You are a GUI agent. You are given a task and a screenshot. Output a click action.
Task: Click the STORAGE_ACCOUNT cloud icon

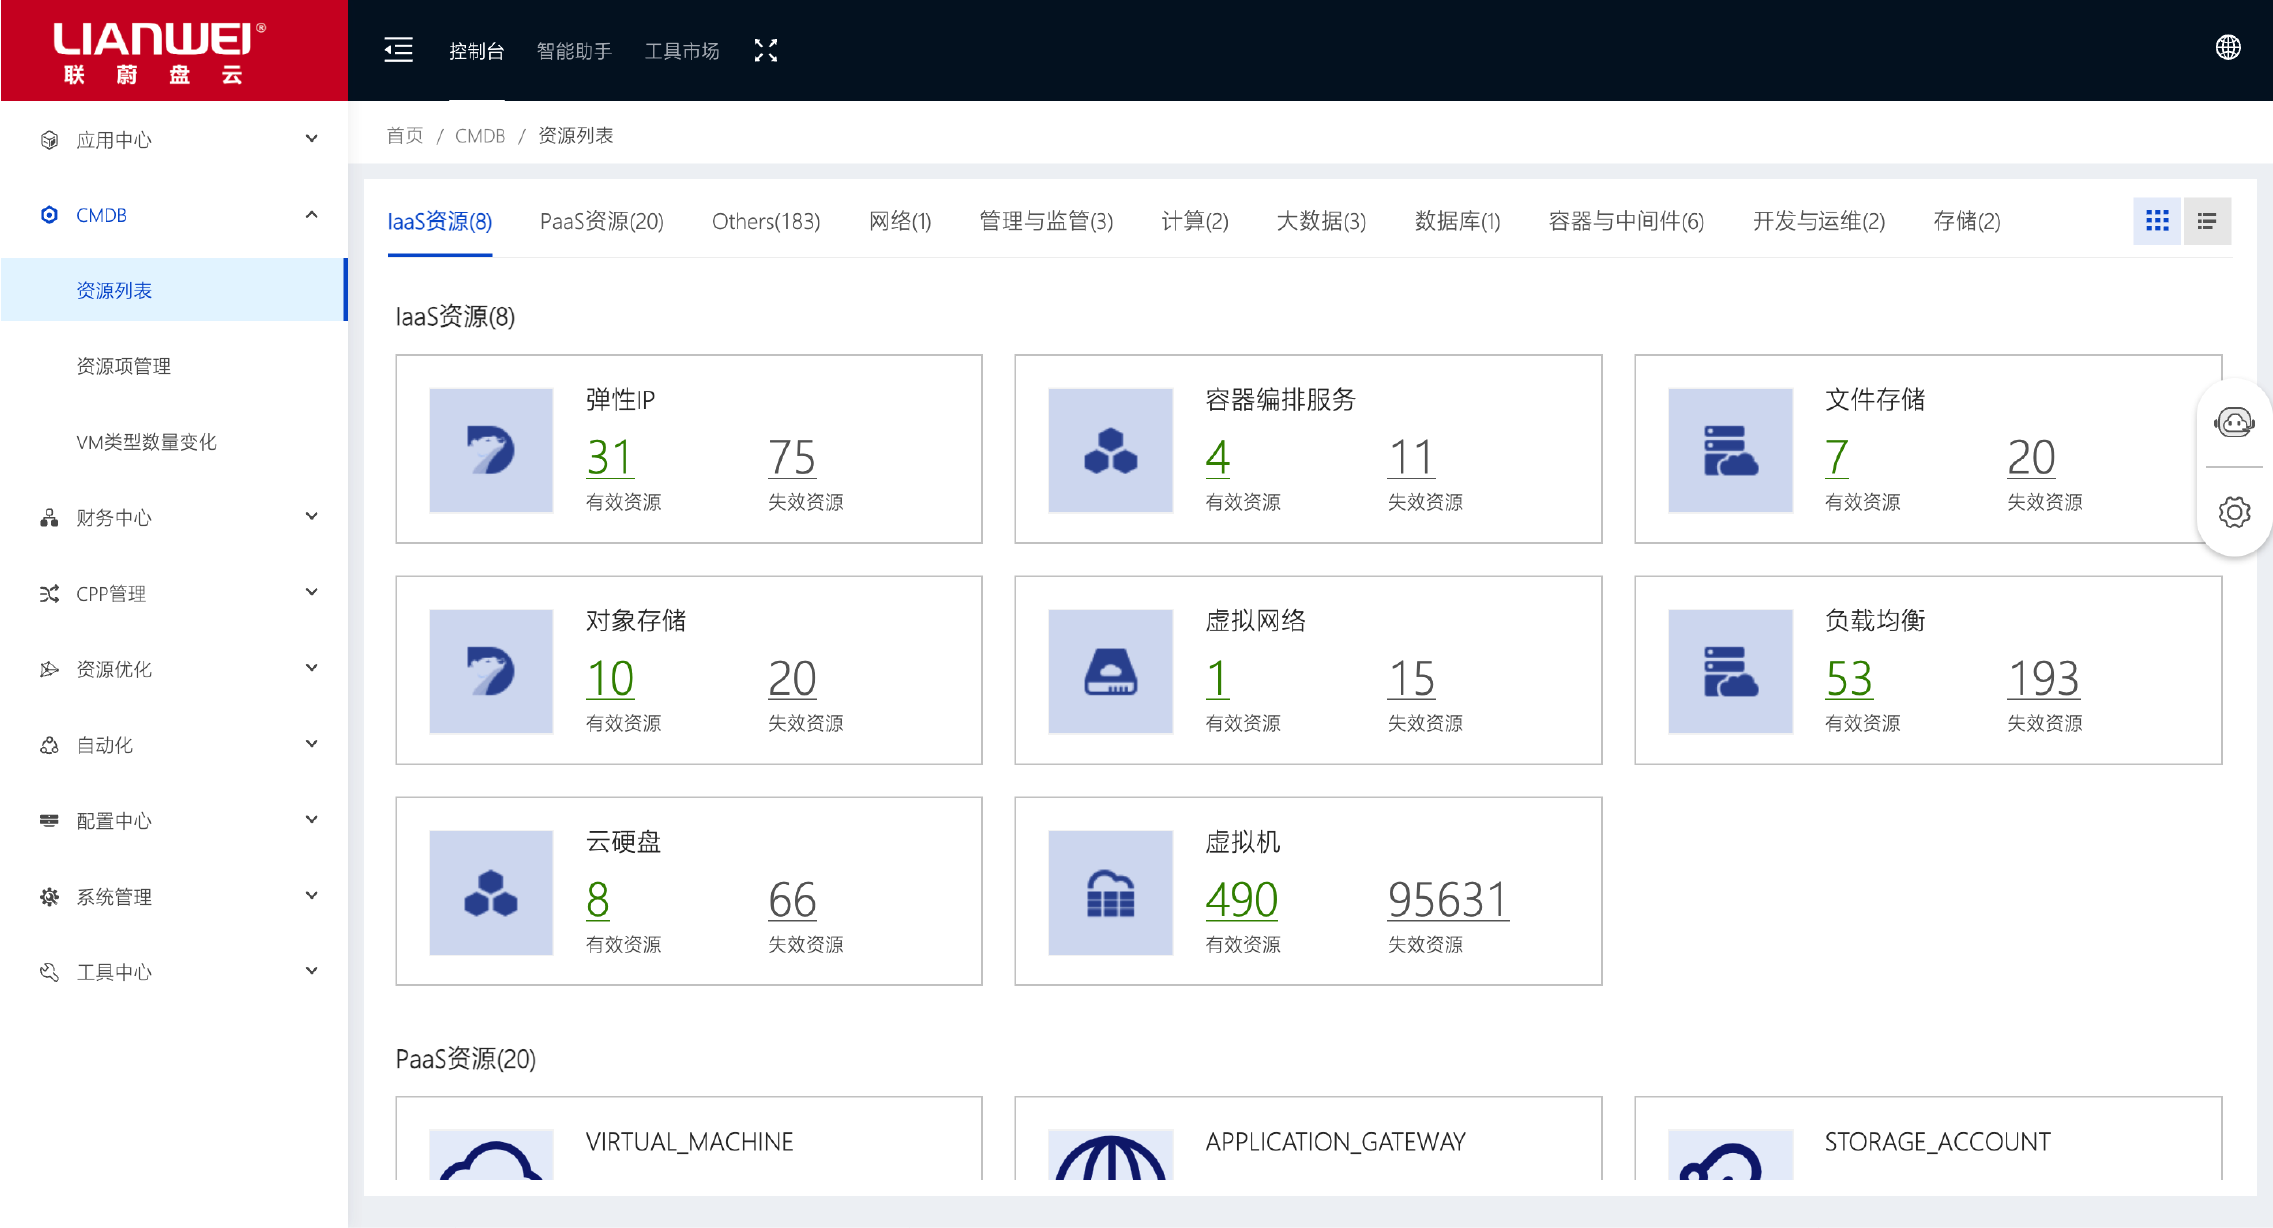click(1730, 1154)
